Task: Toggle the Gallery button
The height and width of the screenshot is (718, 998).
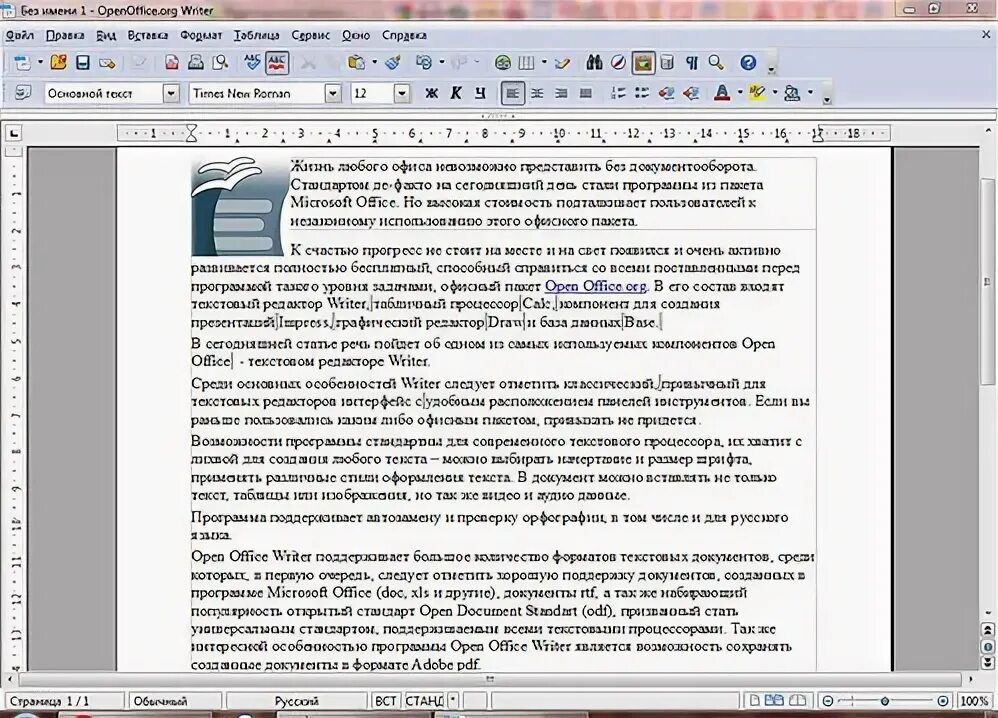Action: point(643,62)
